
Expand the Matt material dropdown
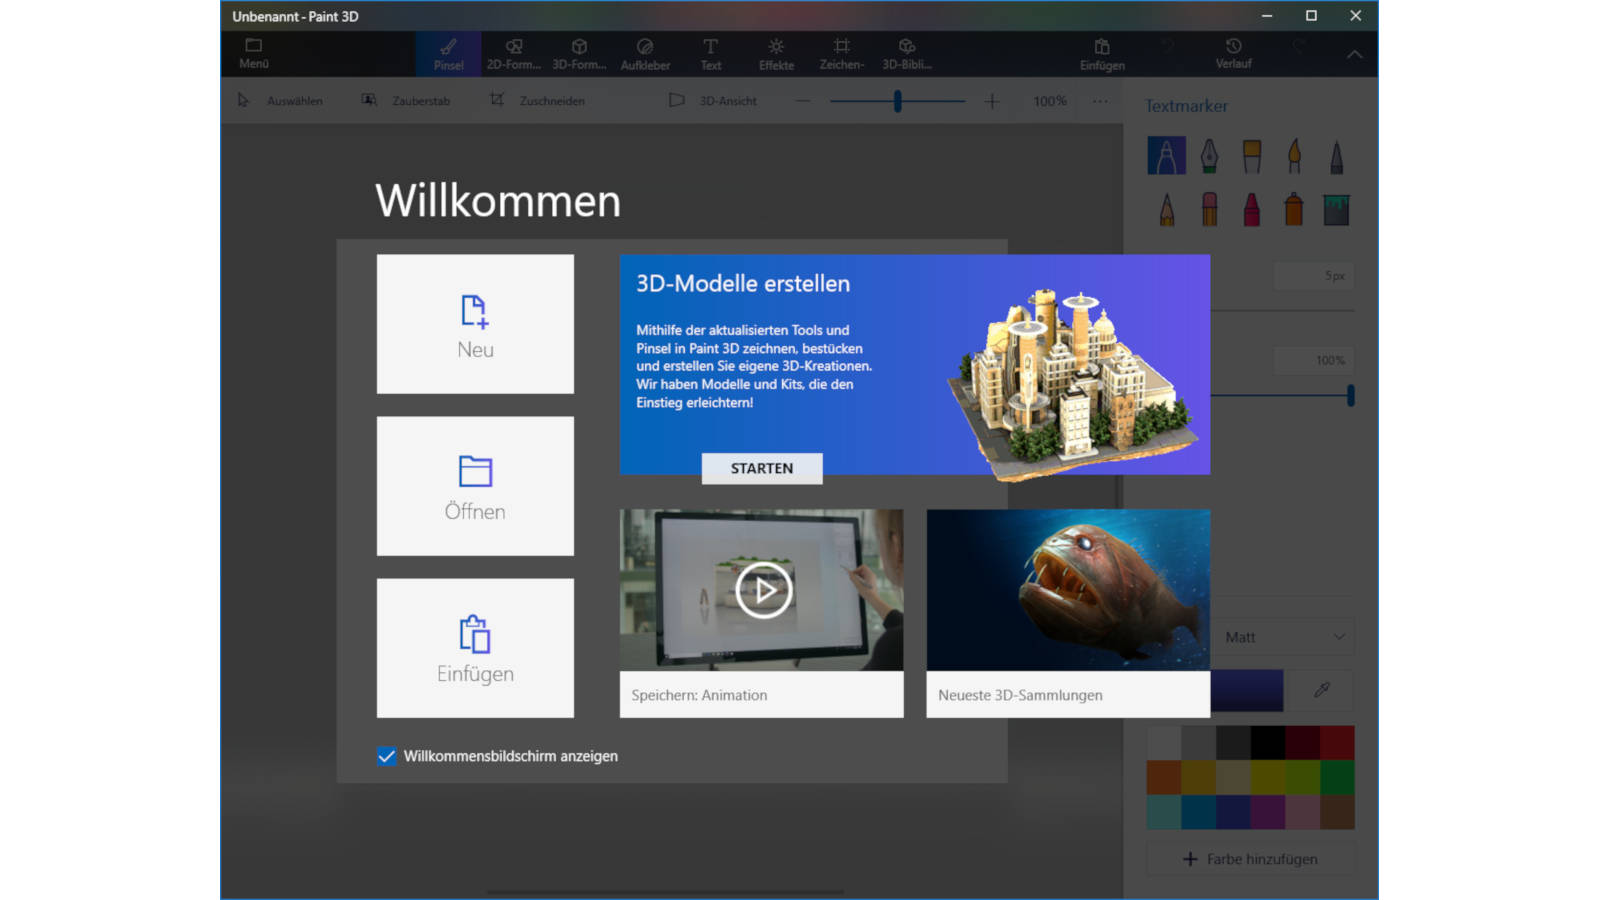(x=1284, y=637)
